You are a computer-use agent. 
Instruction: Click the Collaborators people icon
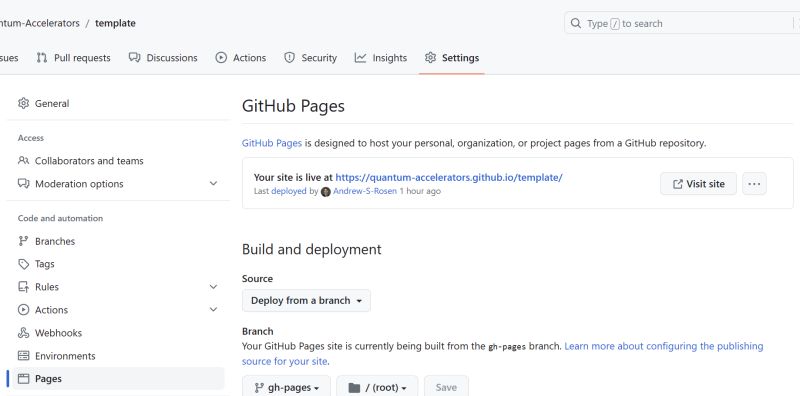click(x=23, y=161)
